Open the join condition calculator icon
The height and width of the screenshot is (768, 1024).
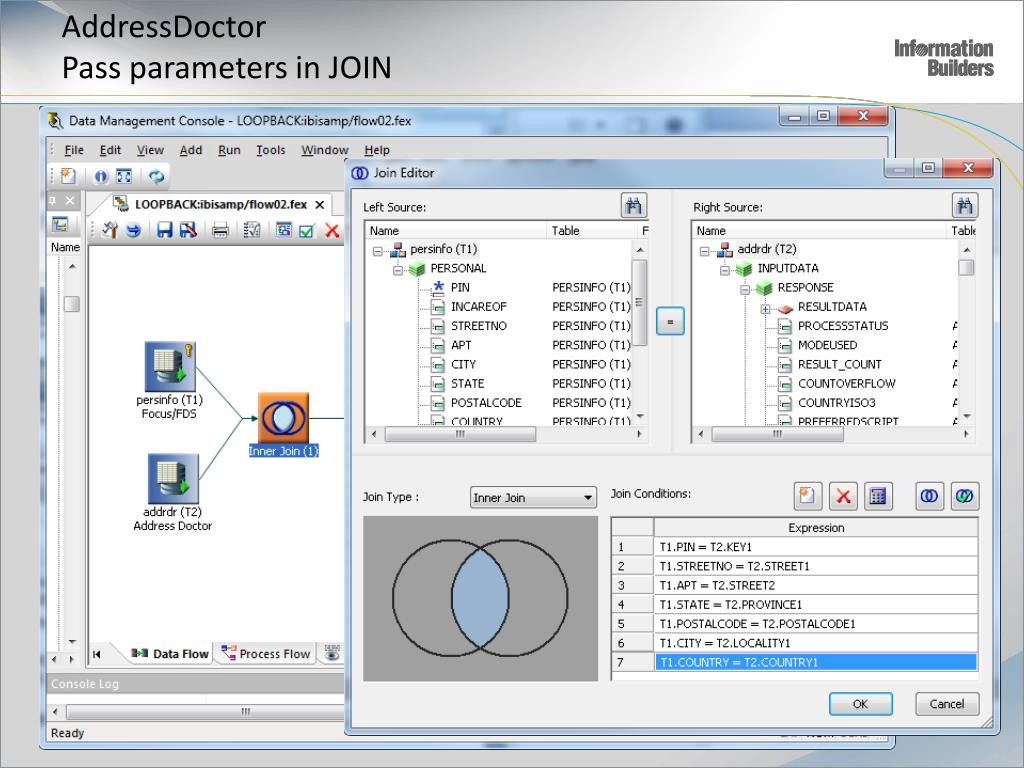tap(878, 496)
